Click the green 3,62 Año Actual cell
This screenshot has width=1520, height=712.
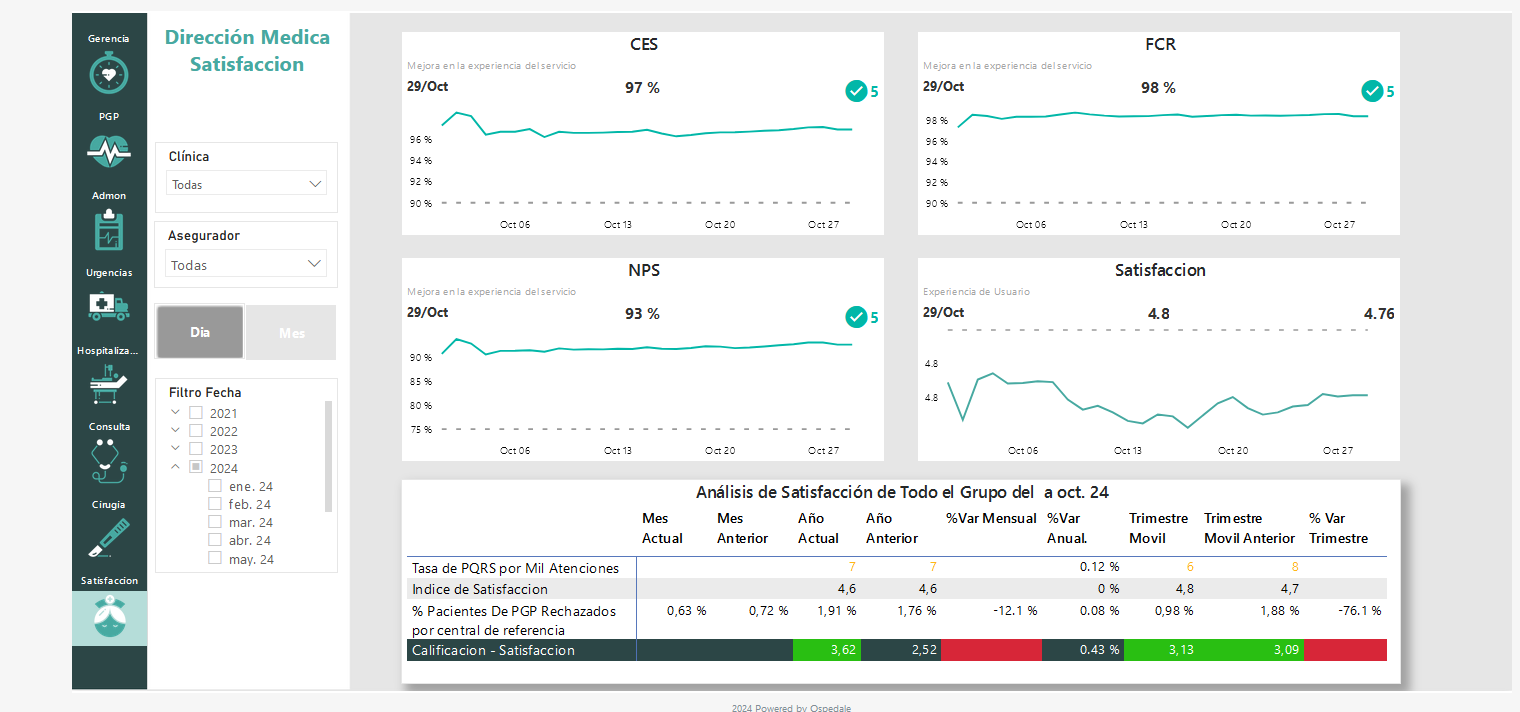pos(825,650)
